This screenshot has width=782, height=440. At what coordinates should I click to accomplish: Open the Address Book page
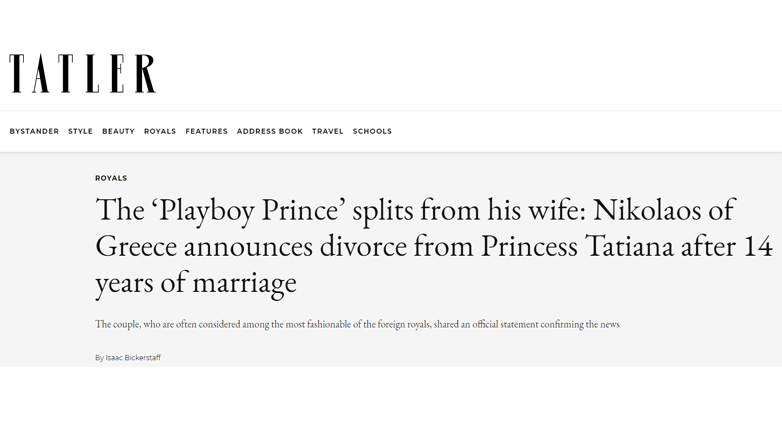[x=270, y=131]
